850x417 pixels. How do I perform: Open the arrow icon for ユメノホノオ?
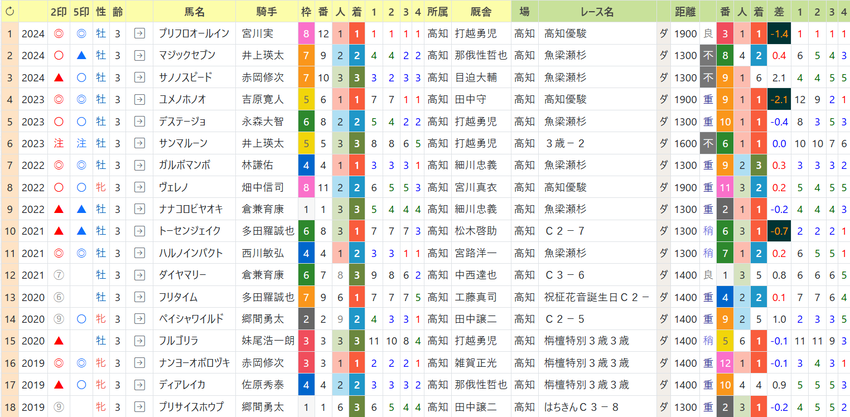(x=139, y=100)
